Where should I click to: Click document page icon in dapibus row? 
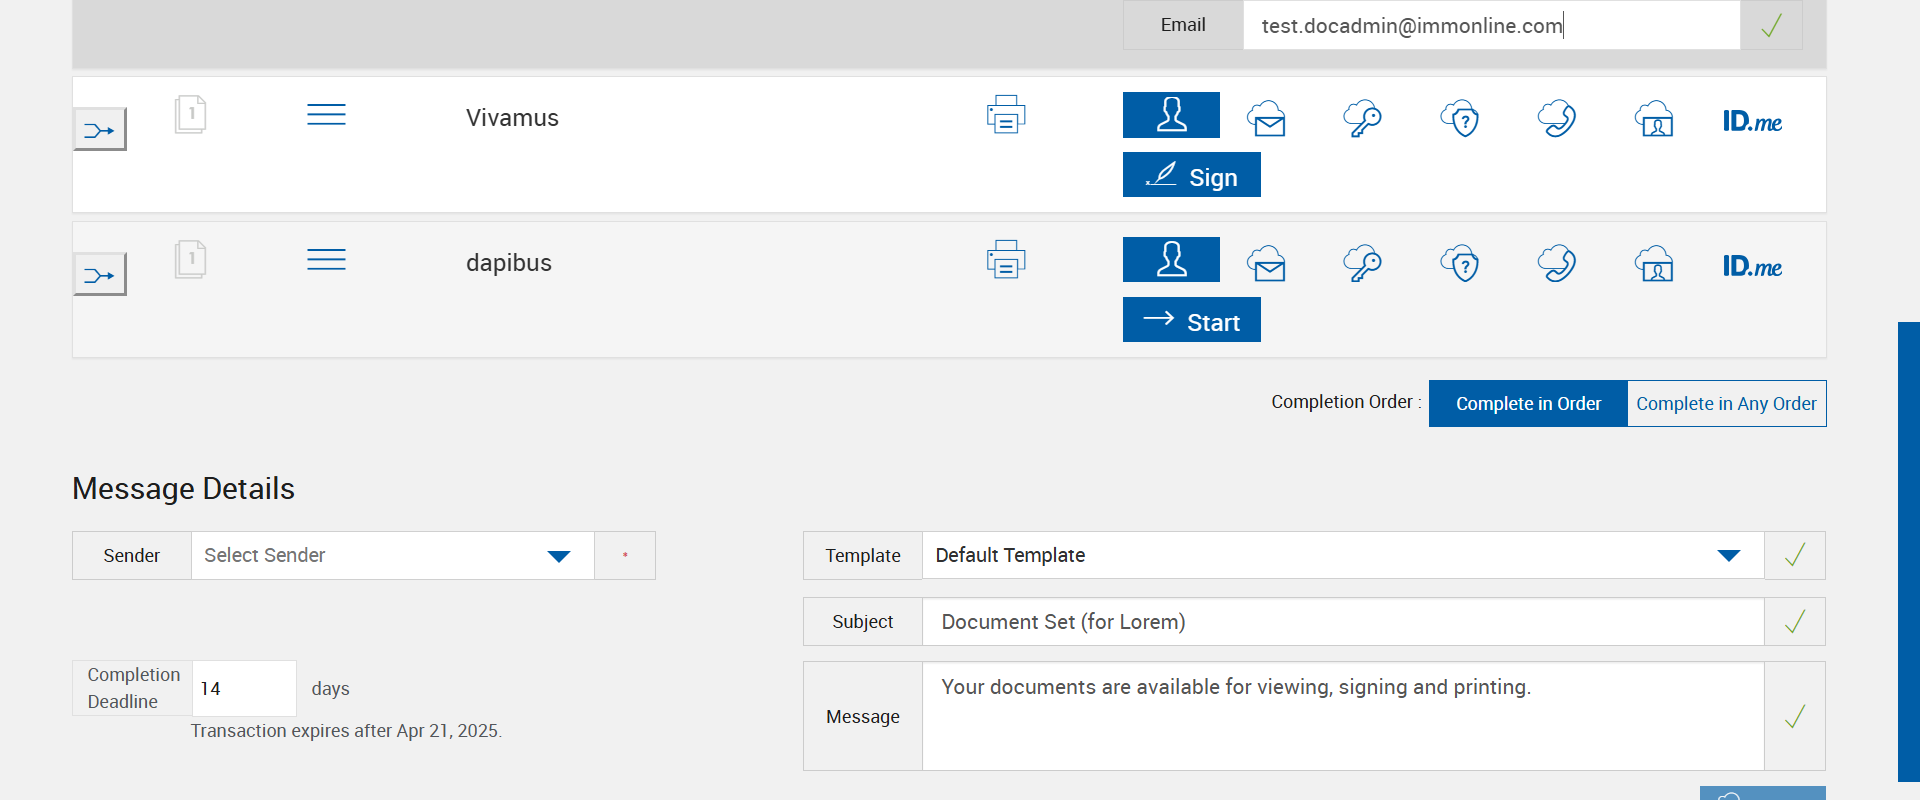(190, 259)
